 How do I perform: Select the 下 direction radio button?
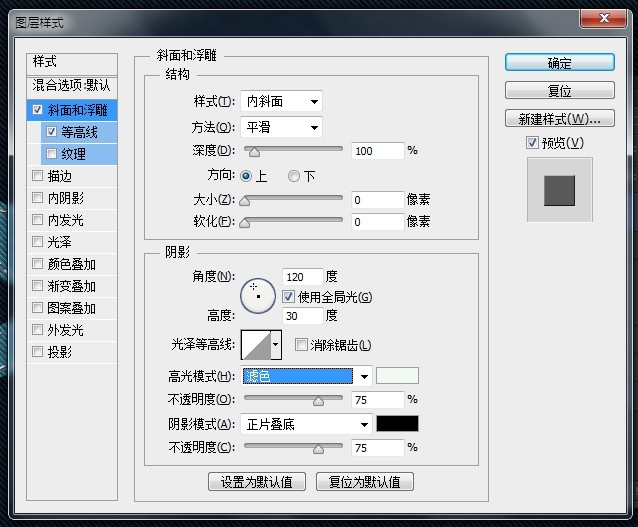pyautogui.click(x=294, y=176)
